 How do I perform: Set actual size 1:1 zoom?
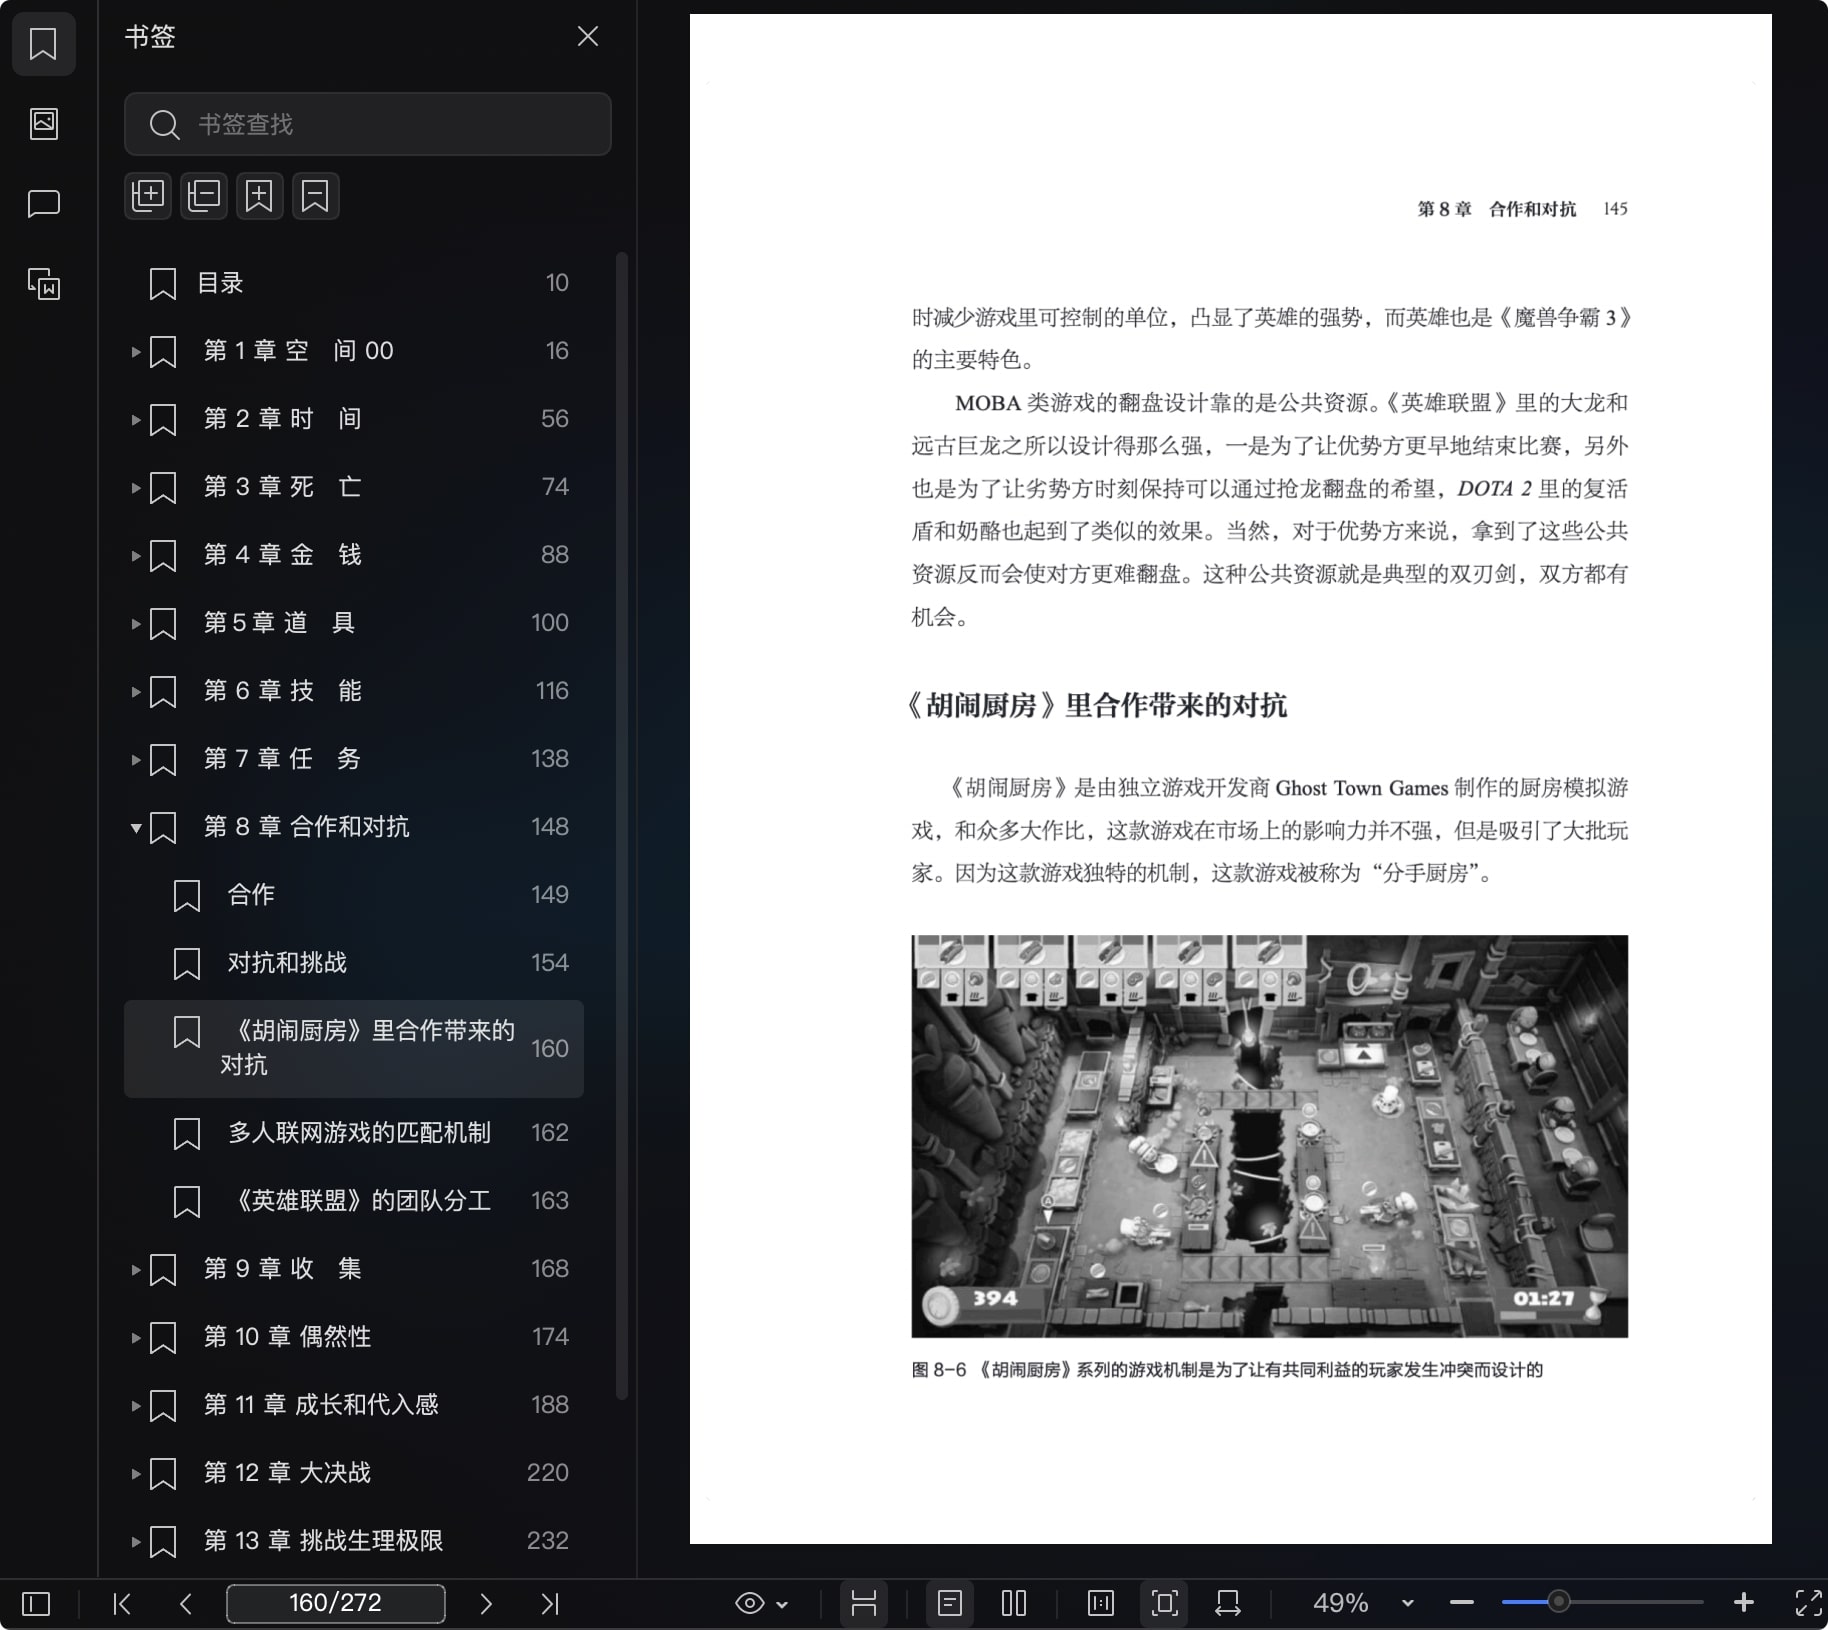1101,1604
